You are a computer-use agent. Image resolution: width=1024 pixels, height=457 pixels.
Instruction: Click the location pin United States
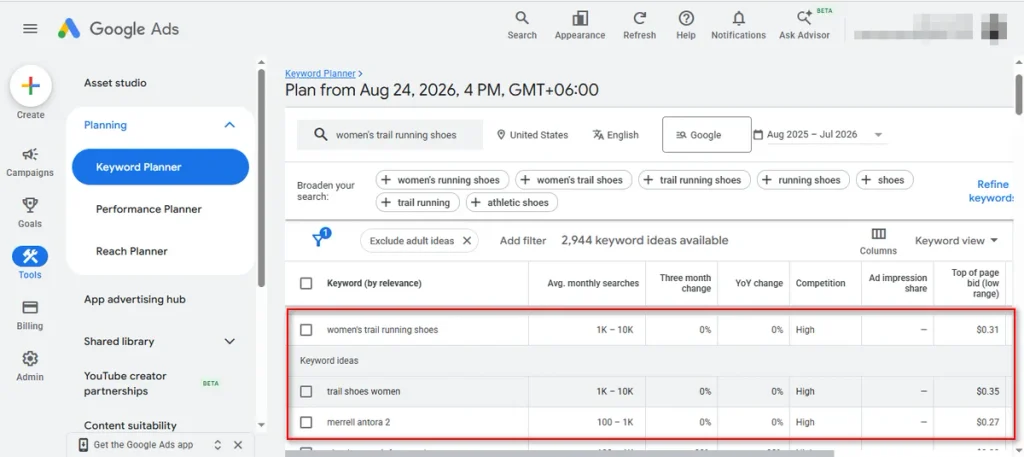532,135
